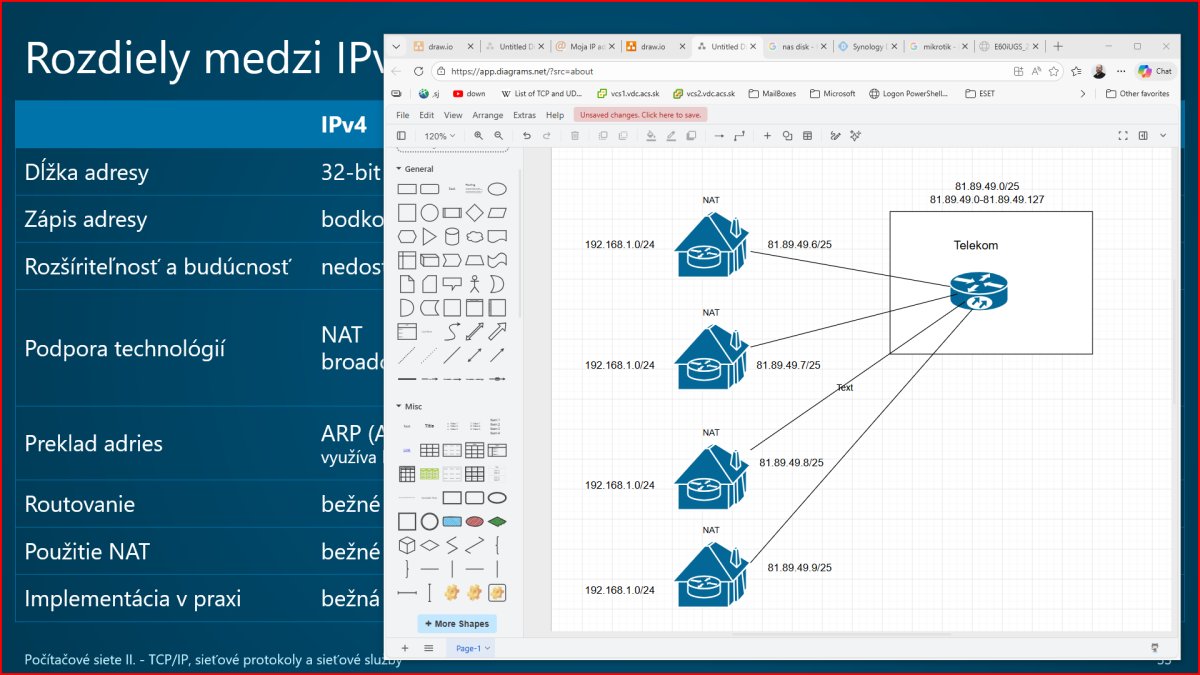Zoom out on the diagram canvas
1200x675 pixels.
(498, 136)
